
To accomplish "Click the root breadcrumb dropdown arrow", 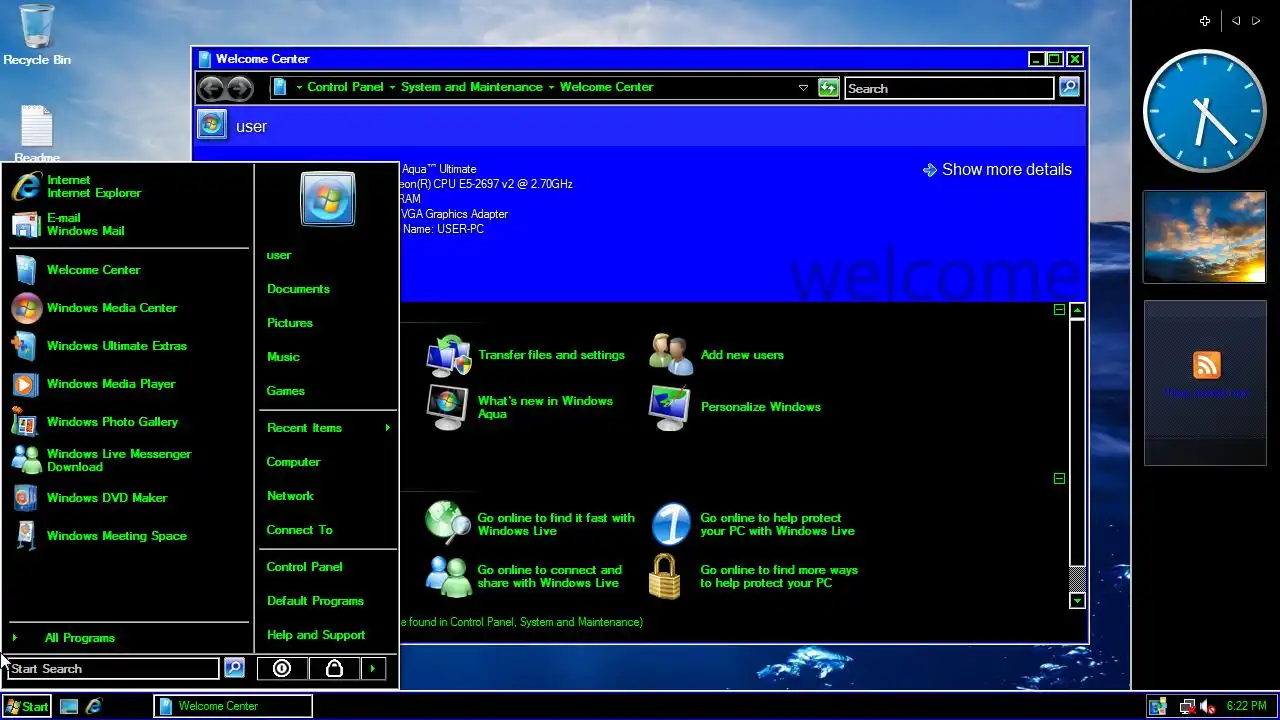I will [x=299, y=87].
